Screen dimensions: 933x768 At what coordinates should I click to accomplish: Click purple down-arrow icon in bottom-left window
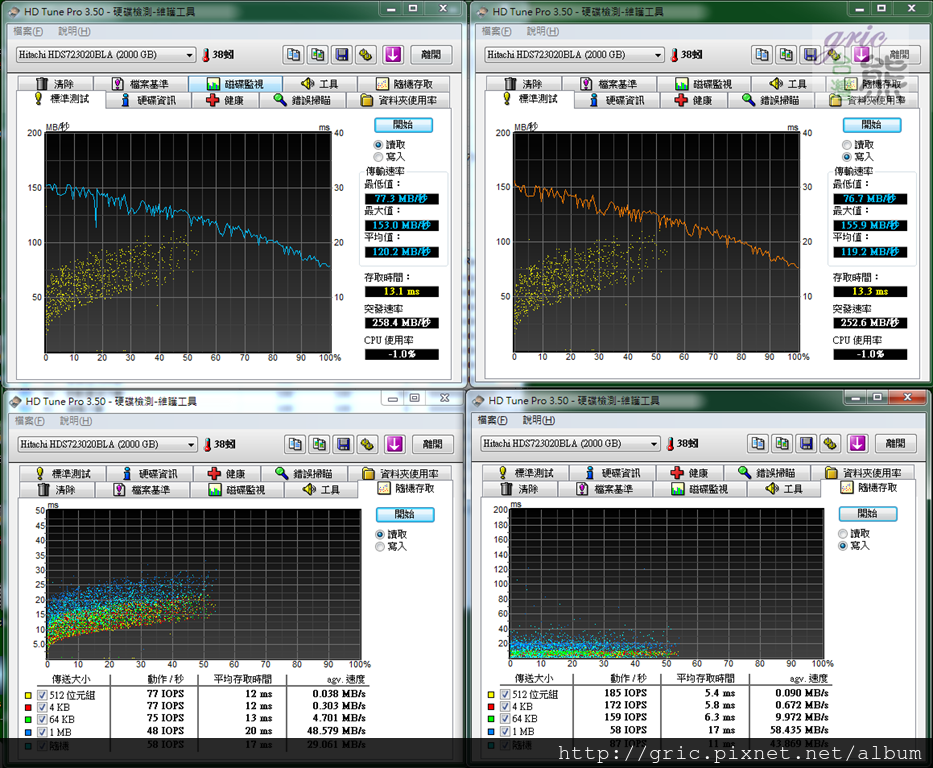pos(394,444)
